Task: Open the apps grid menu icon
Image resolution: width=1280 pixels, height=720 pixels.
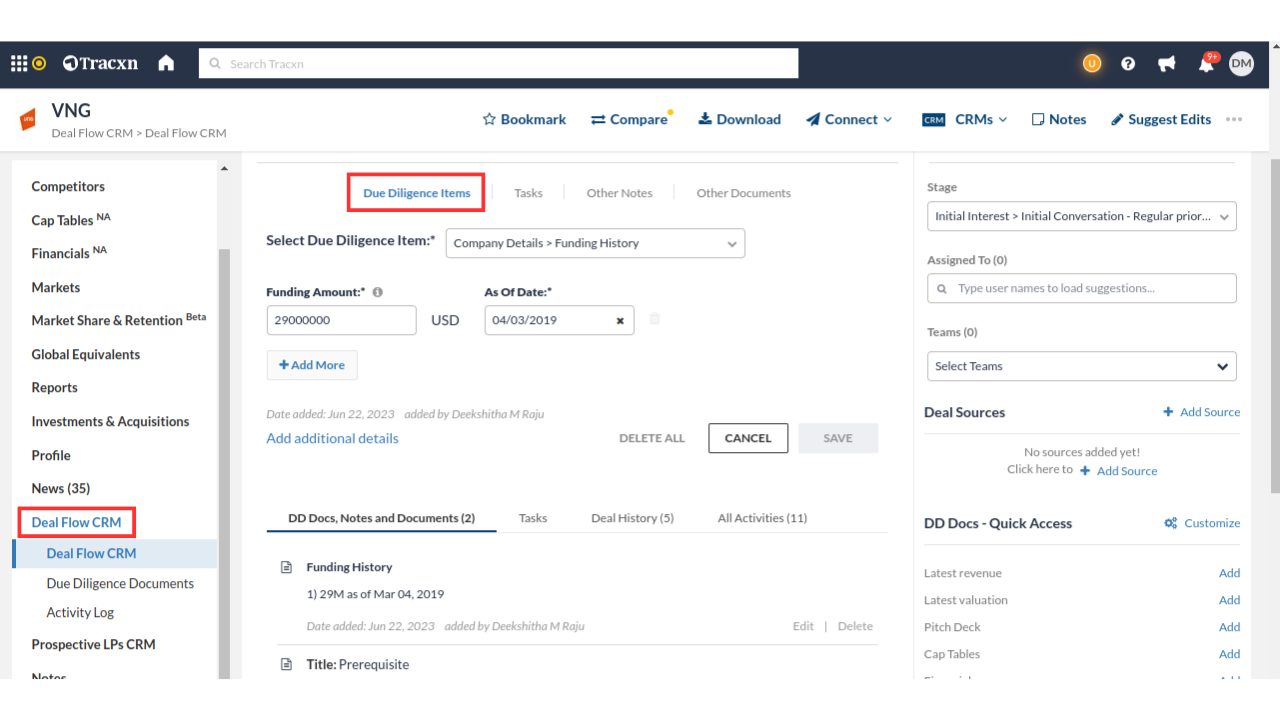Action: (x=19, y=63)
